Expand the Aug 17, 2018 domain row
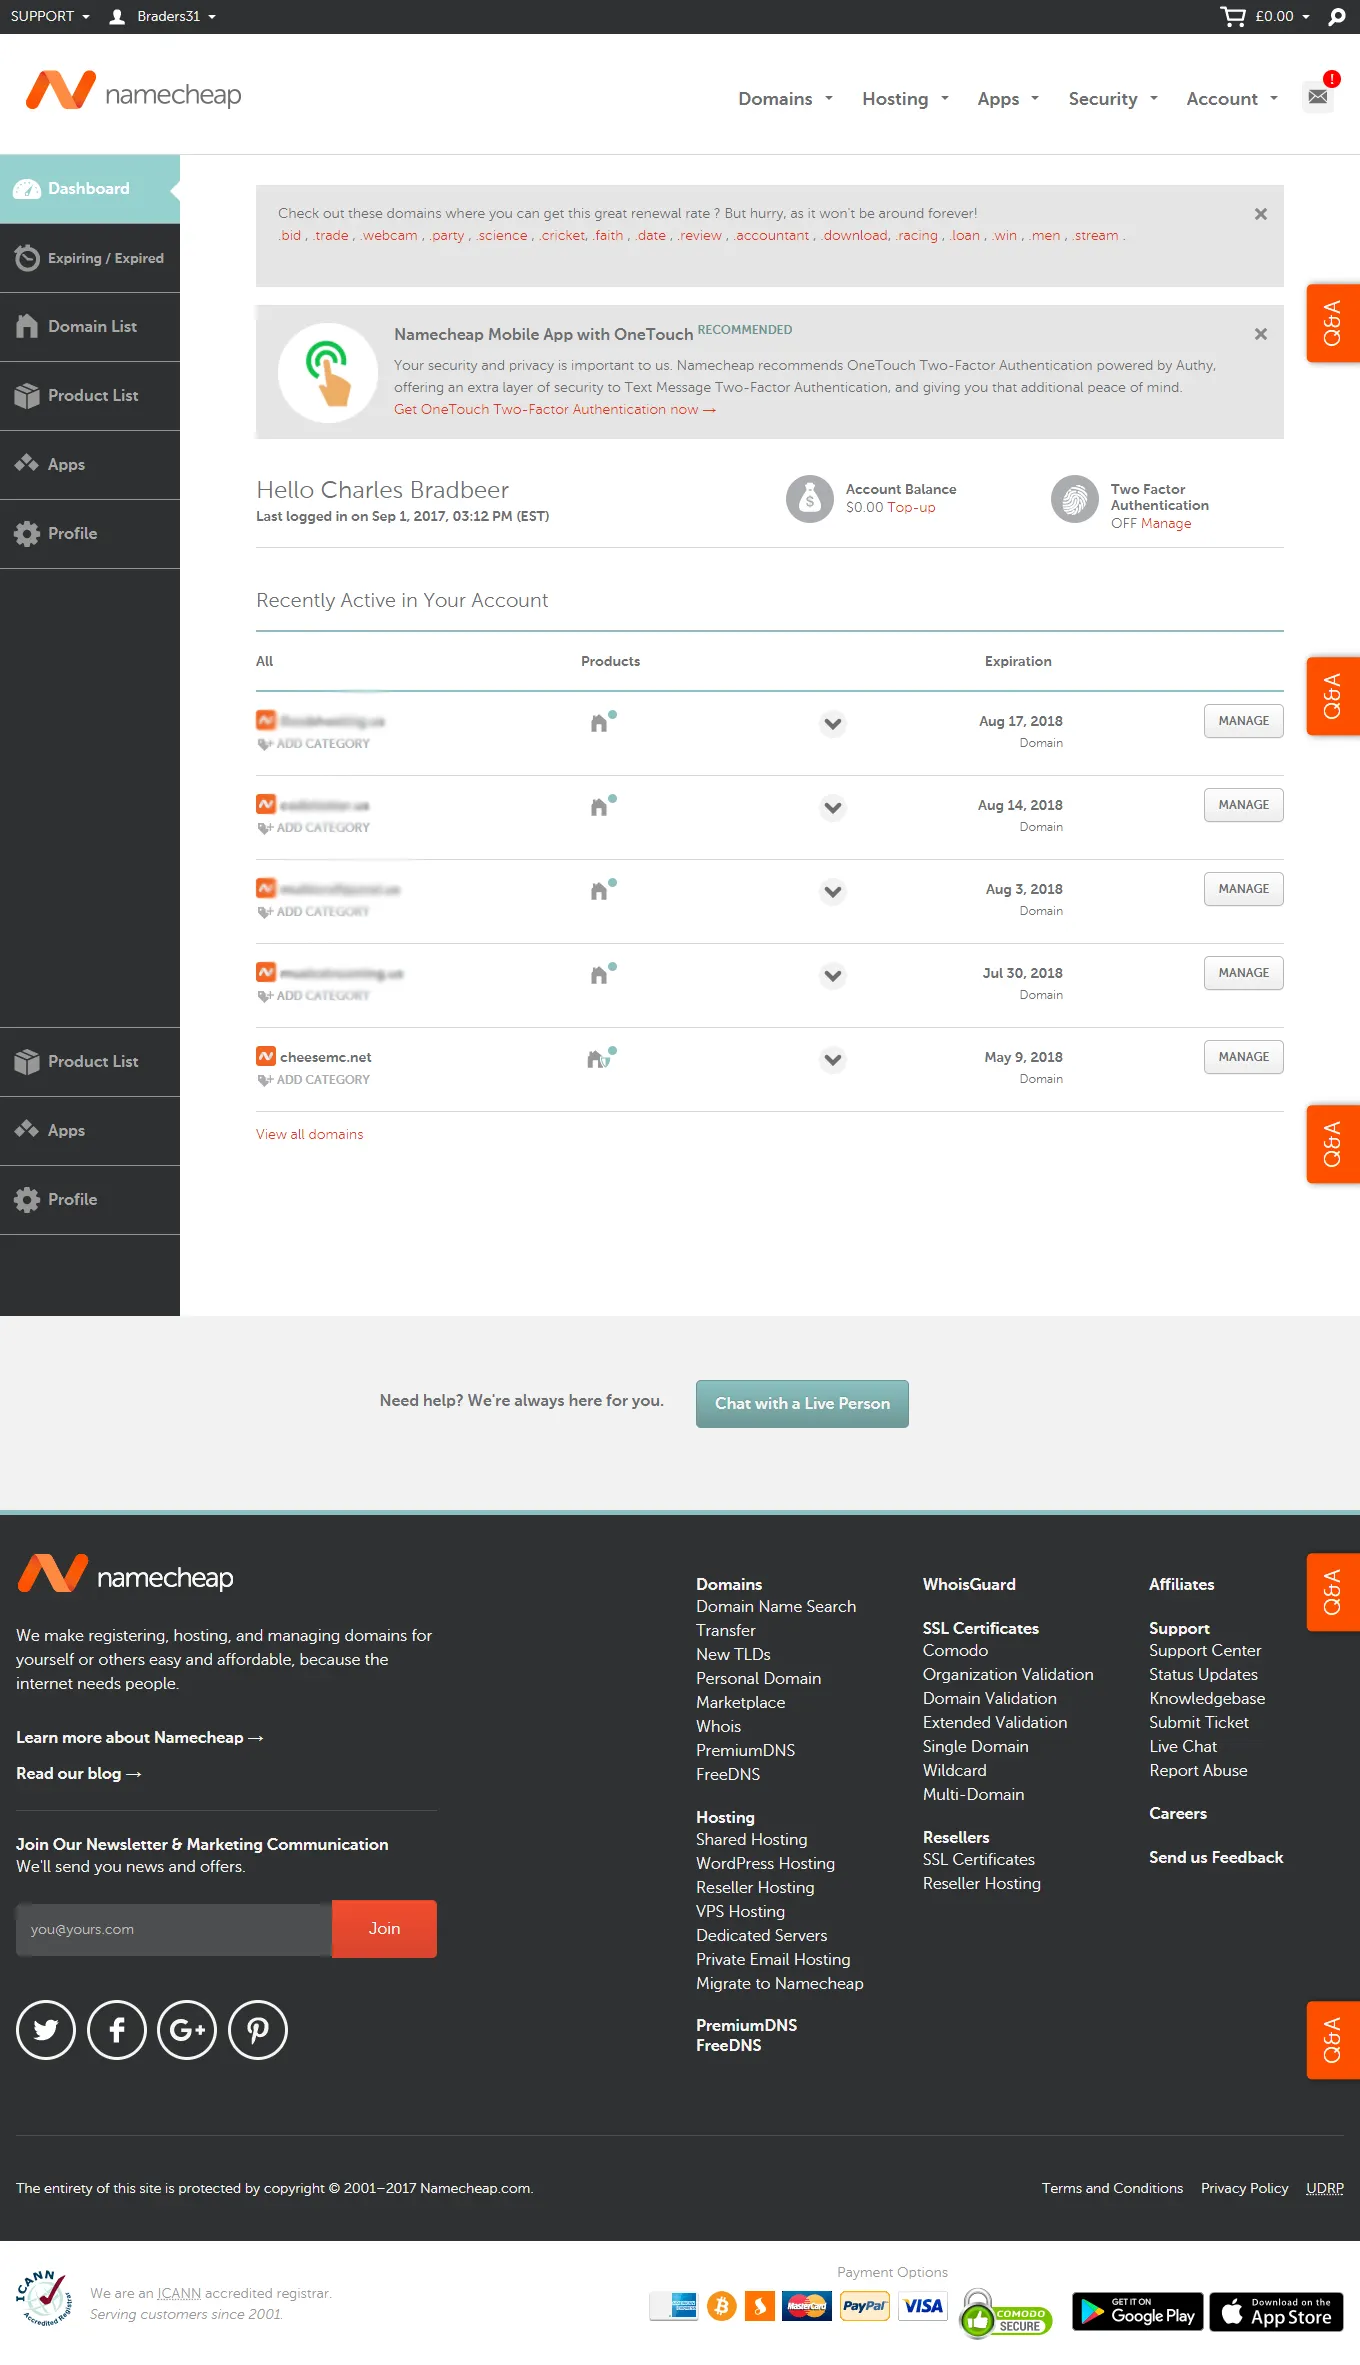Screen dimensions: 1360x2365 833,723
